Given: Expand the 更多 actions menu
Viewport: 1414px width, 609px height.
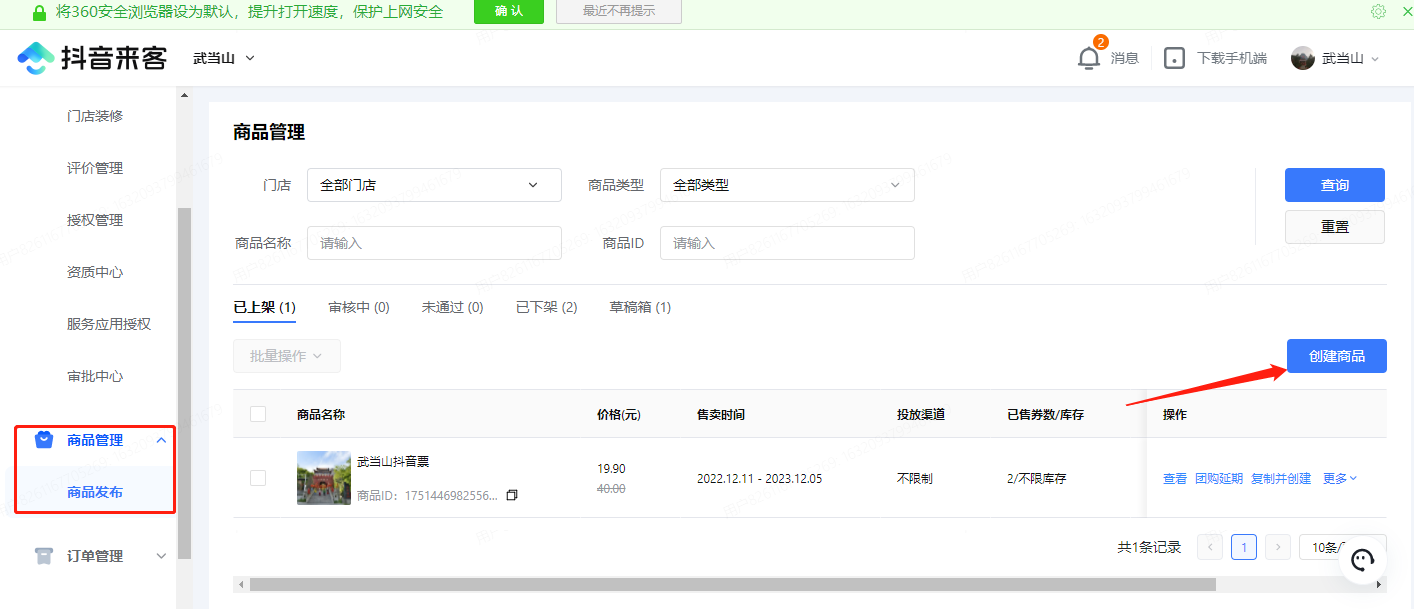Looking at the screenshot, I should [1339, 478].
